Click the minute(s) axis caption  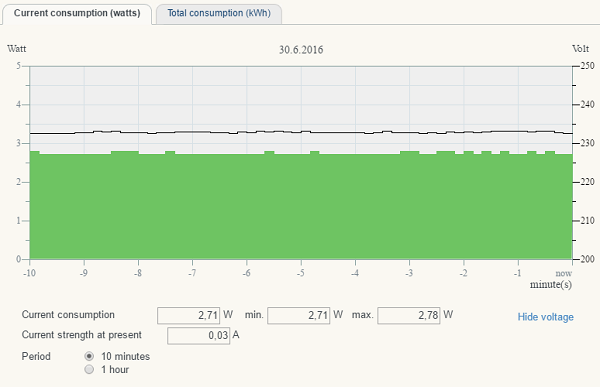pyautogui.click(x=551, y=284)
